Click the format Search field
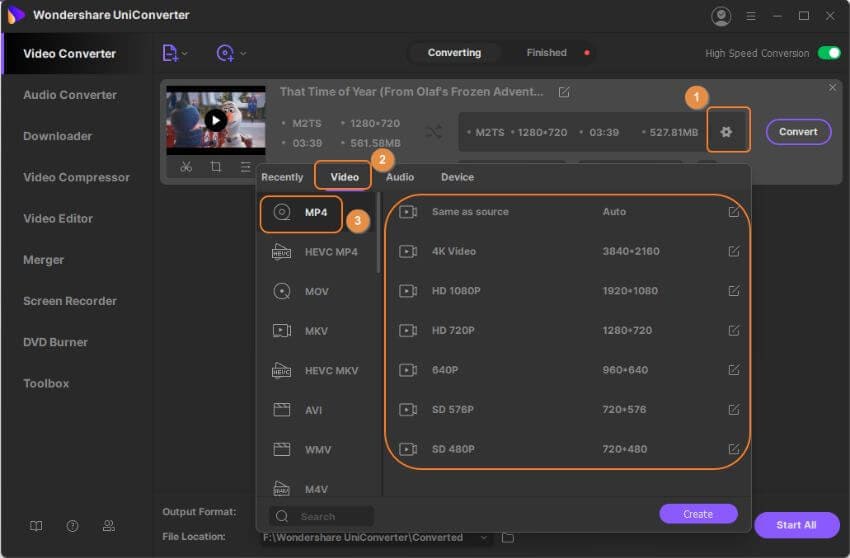This screenshot has height=558, width=850. tap(321, 516)
